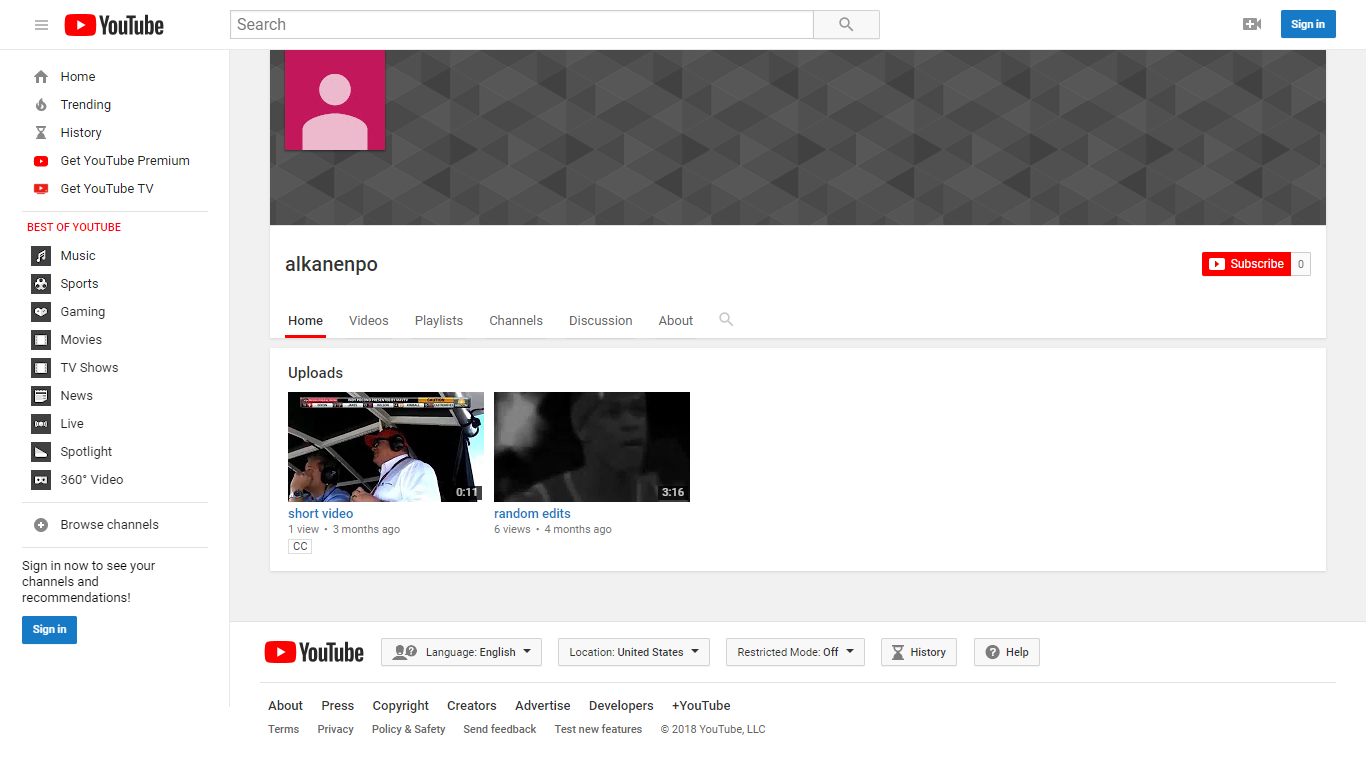
Task: Click the footer Developers link
Action: point(621,706)
